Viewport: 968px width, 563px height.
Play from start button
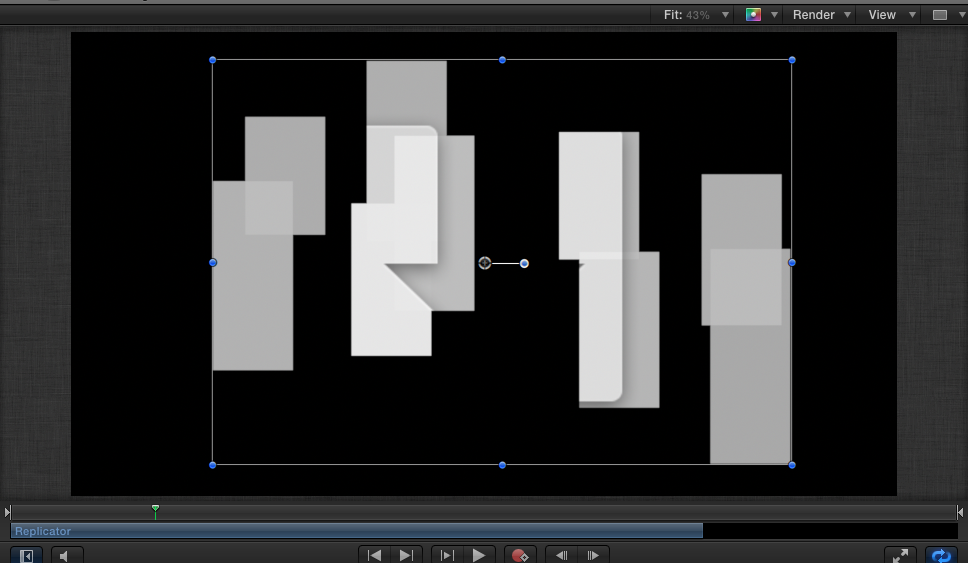point(447,555)
